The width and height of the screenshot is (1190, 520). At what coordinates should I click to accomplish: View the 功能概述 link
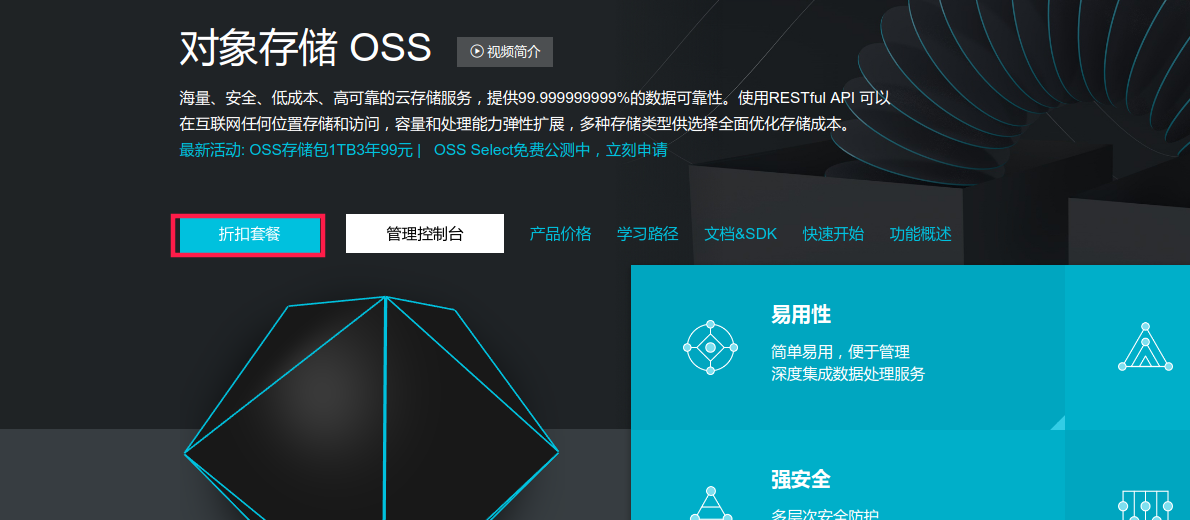pyautogui.click(x=921, y=234)
